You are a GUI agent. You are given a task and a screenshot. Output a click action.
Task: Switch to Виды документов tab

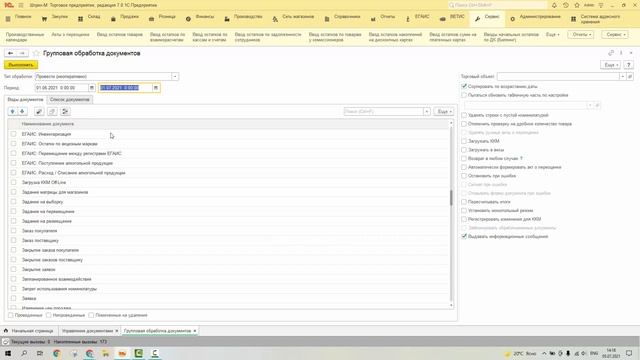point(25,100)
